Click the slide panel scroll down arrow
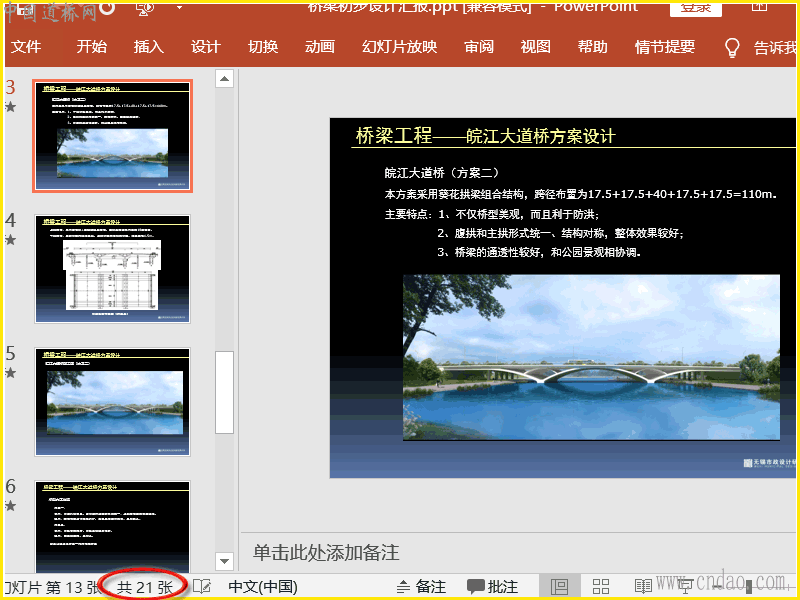Viewport: 800px width, 600px height. (224, 561)
